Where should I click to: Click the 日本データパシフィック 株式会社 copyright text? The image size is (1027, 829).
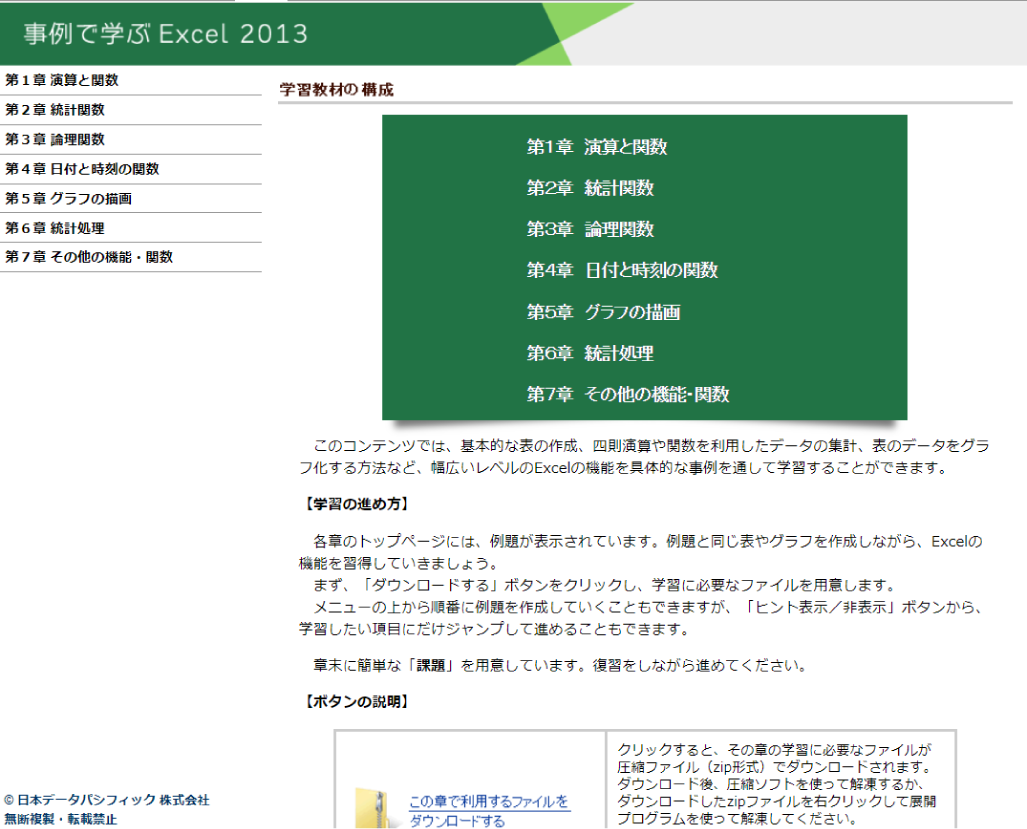point(107,800)
